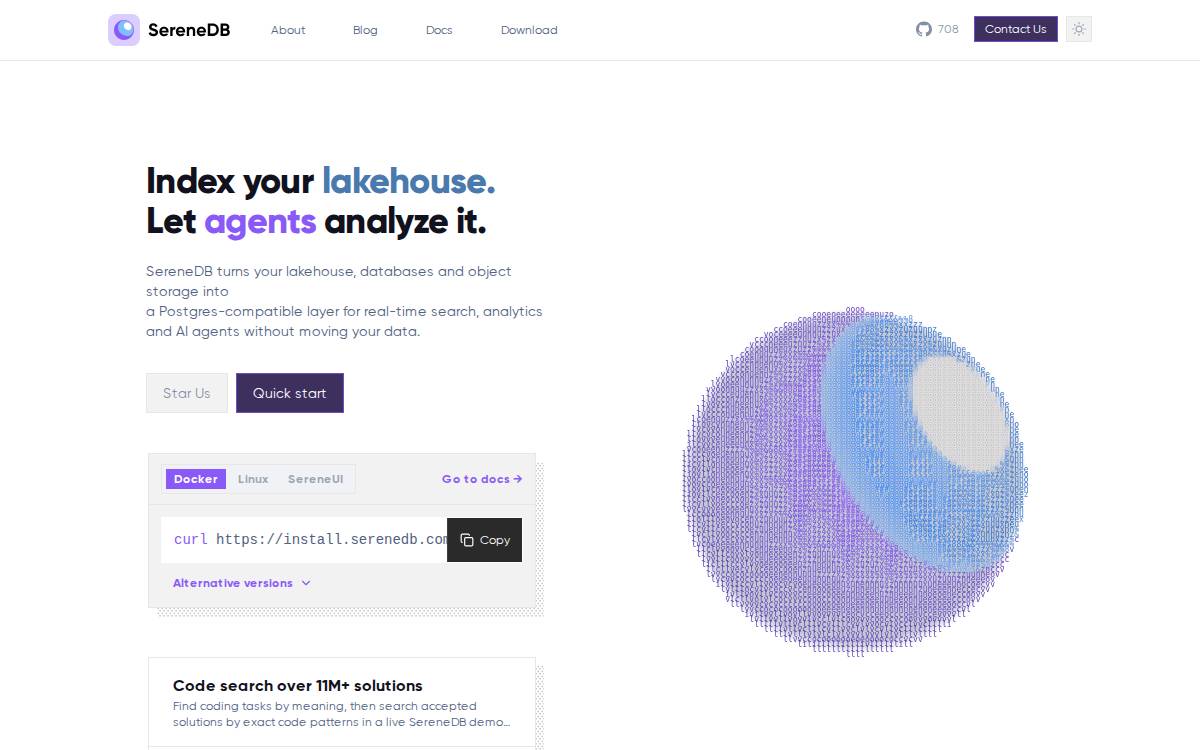Click the animated ASCII sphere graphic
The width and height of the screenshot is (1200, 750).
pos(855,482)
